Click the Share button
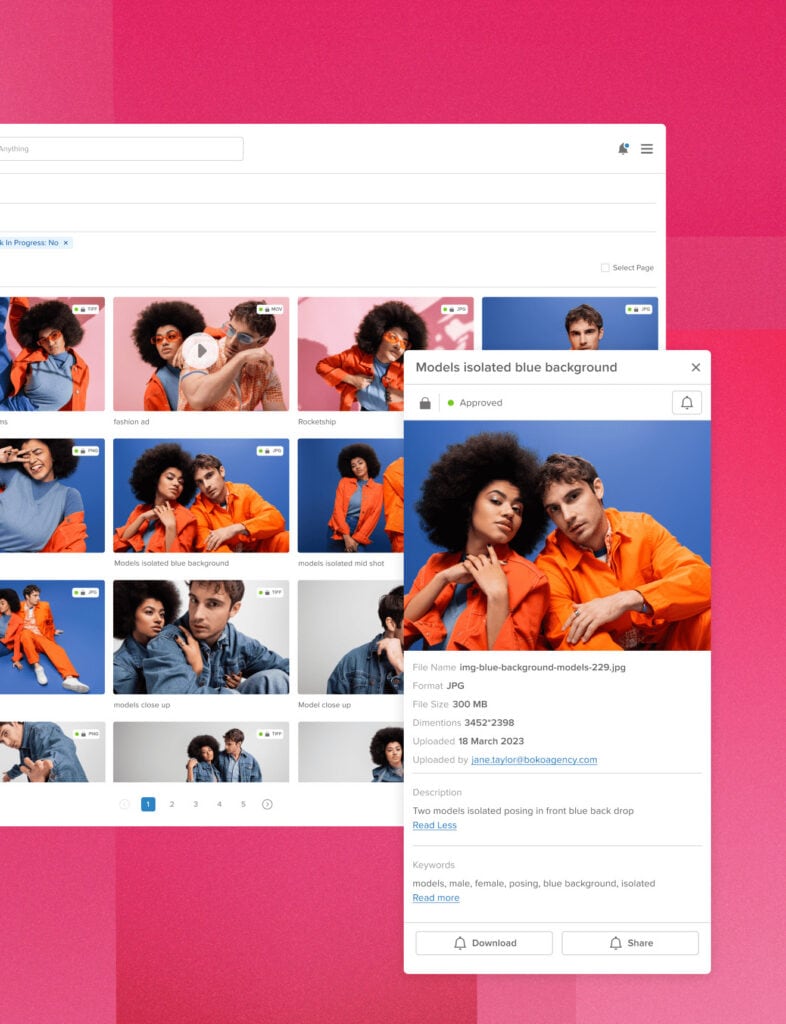786x1024 pixels. click(630, 943)
